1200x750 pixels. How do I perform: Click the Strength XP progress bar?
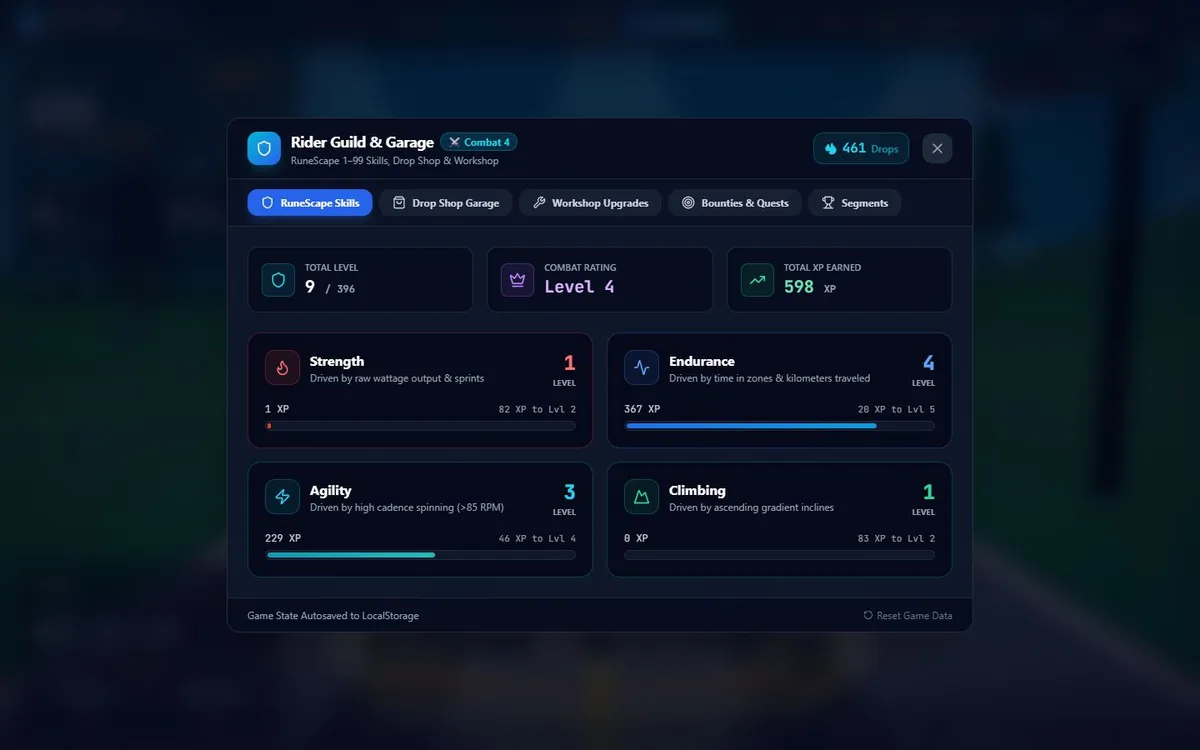coord(421,426)
